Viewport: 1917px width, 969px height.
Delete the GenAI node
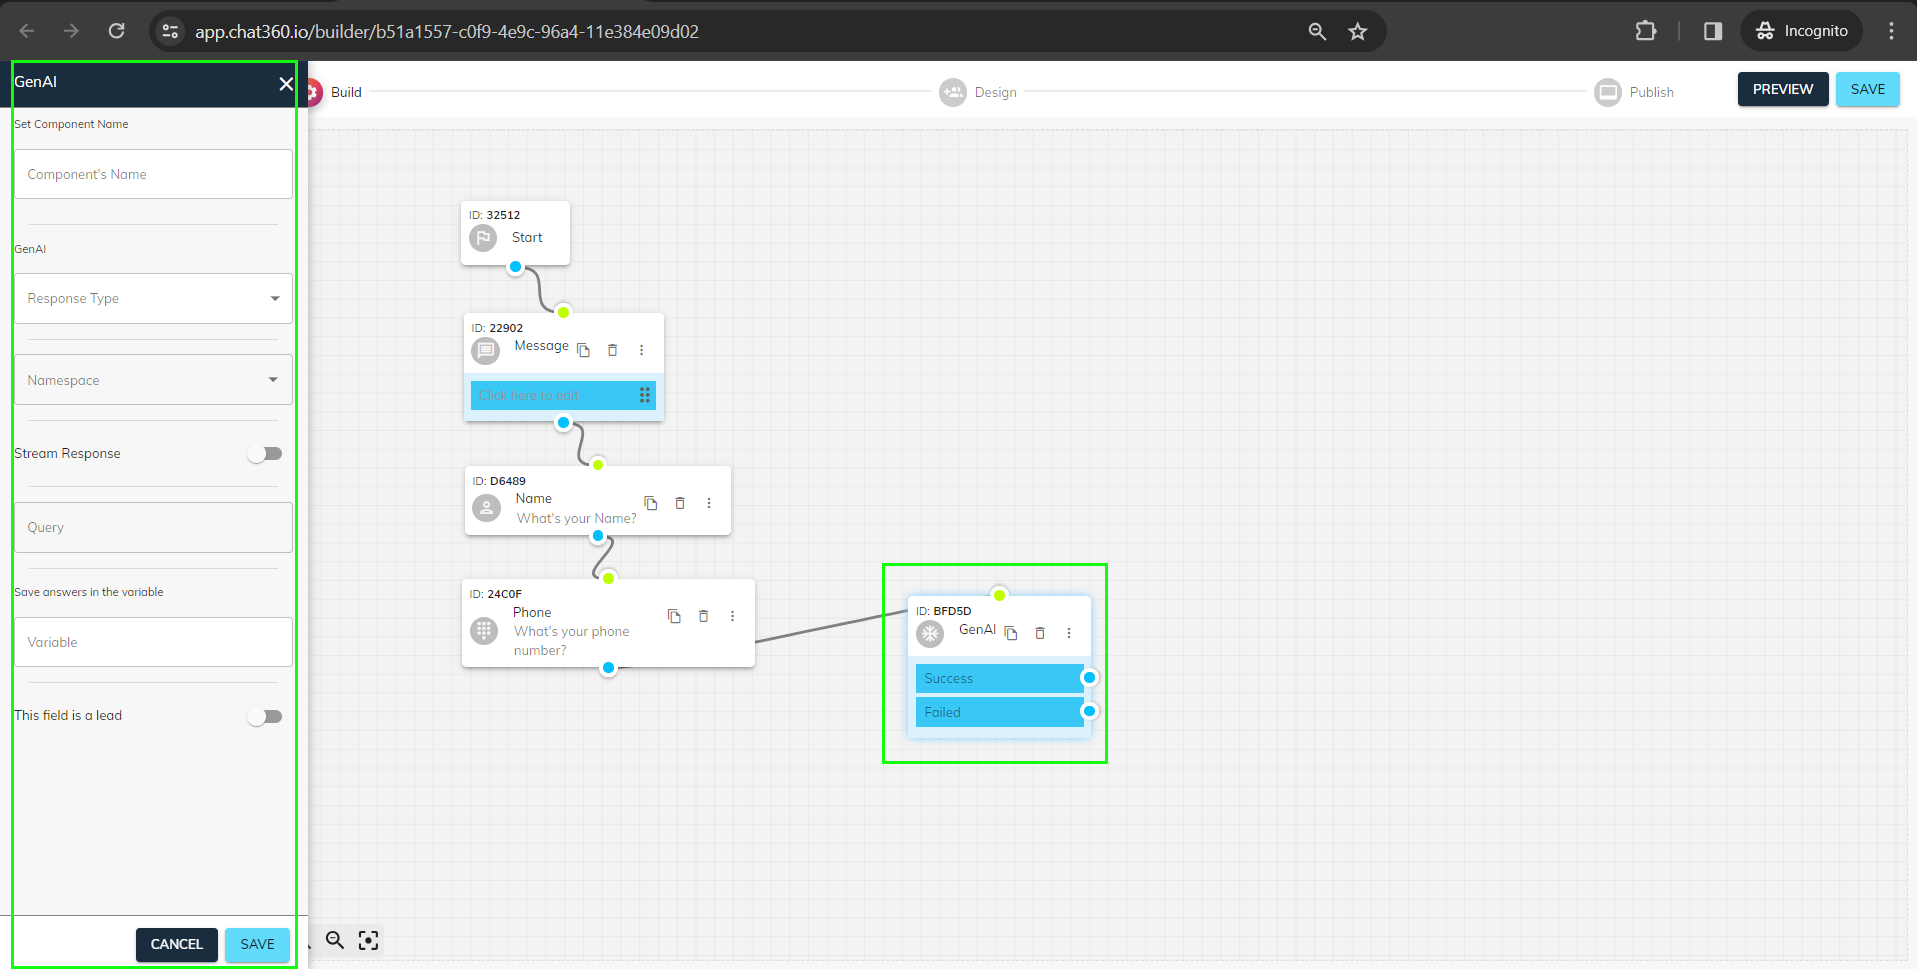1040,633
